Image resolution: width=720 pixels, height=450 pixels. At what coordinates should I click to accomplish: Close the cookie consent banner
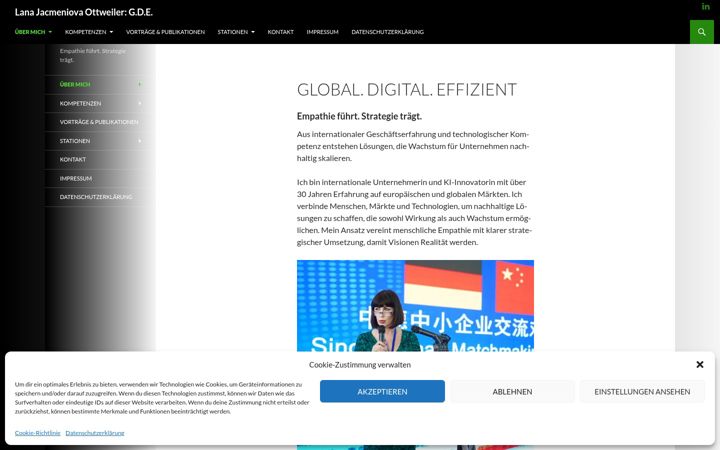[x=699, y=364]
